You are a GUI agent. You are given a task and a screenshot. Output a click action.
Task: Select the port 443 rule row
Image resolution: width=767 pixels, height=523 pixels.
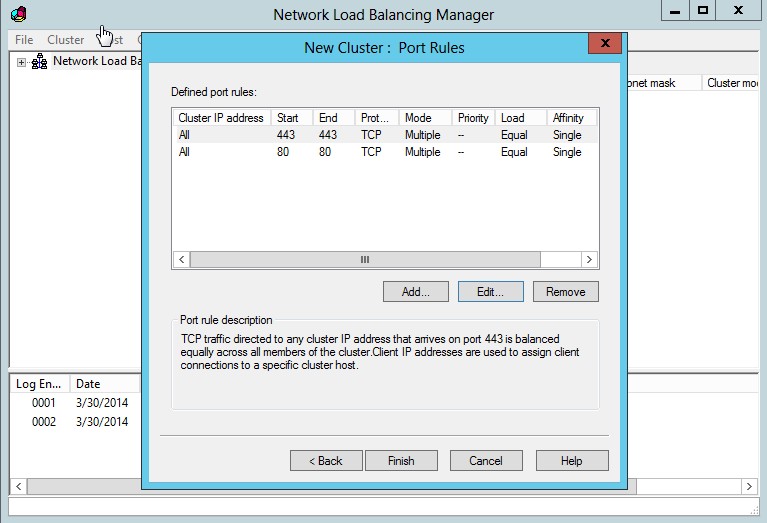[x=380, y=135]
